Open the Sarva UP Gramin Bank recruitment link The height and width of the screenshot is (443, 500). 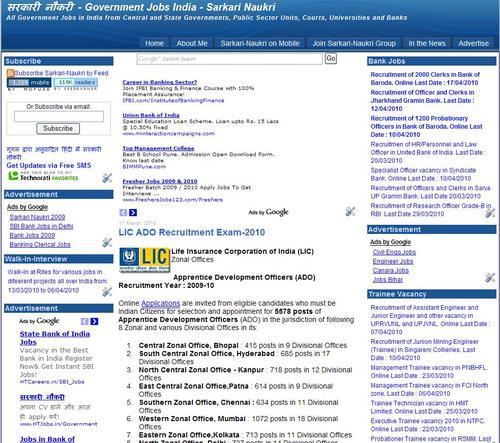pos(430,192)
